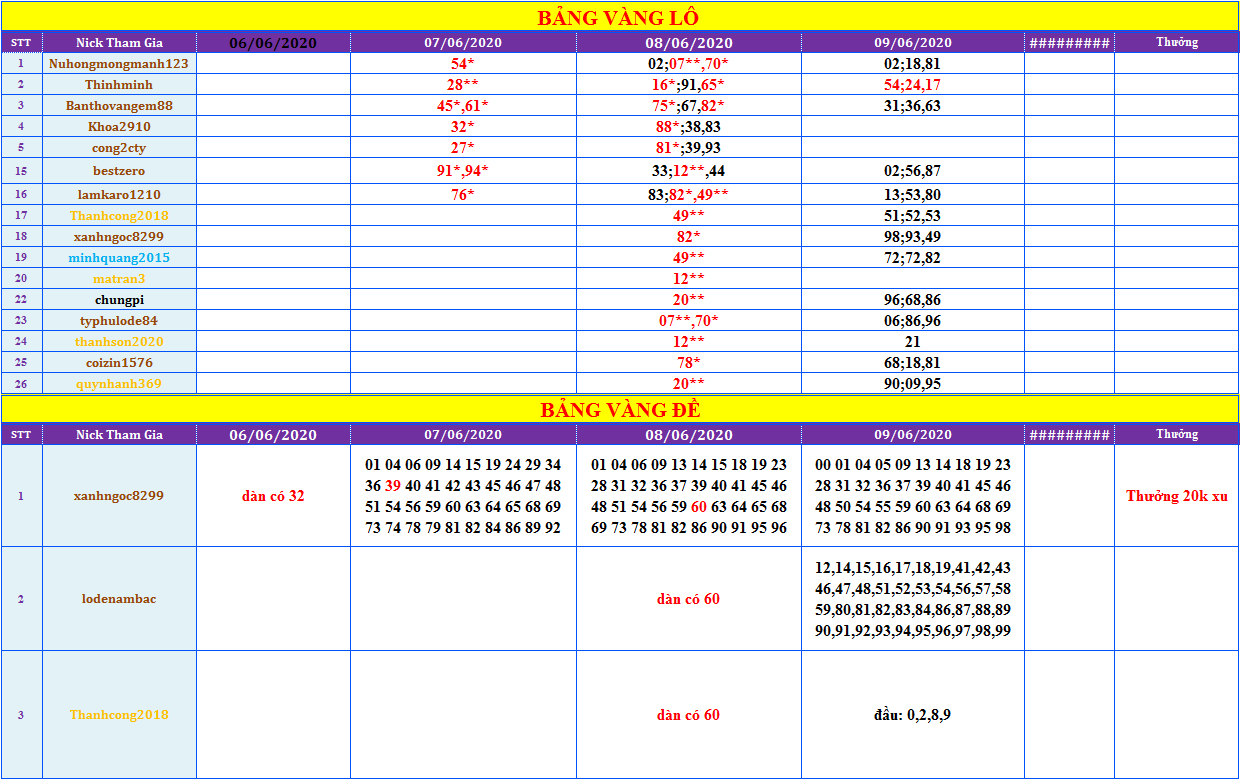Click the cell with 91*,94*
This screenshot has width=1240, height=779.
pyautogui.click(x=463, y=170)
